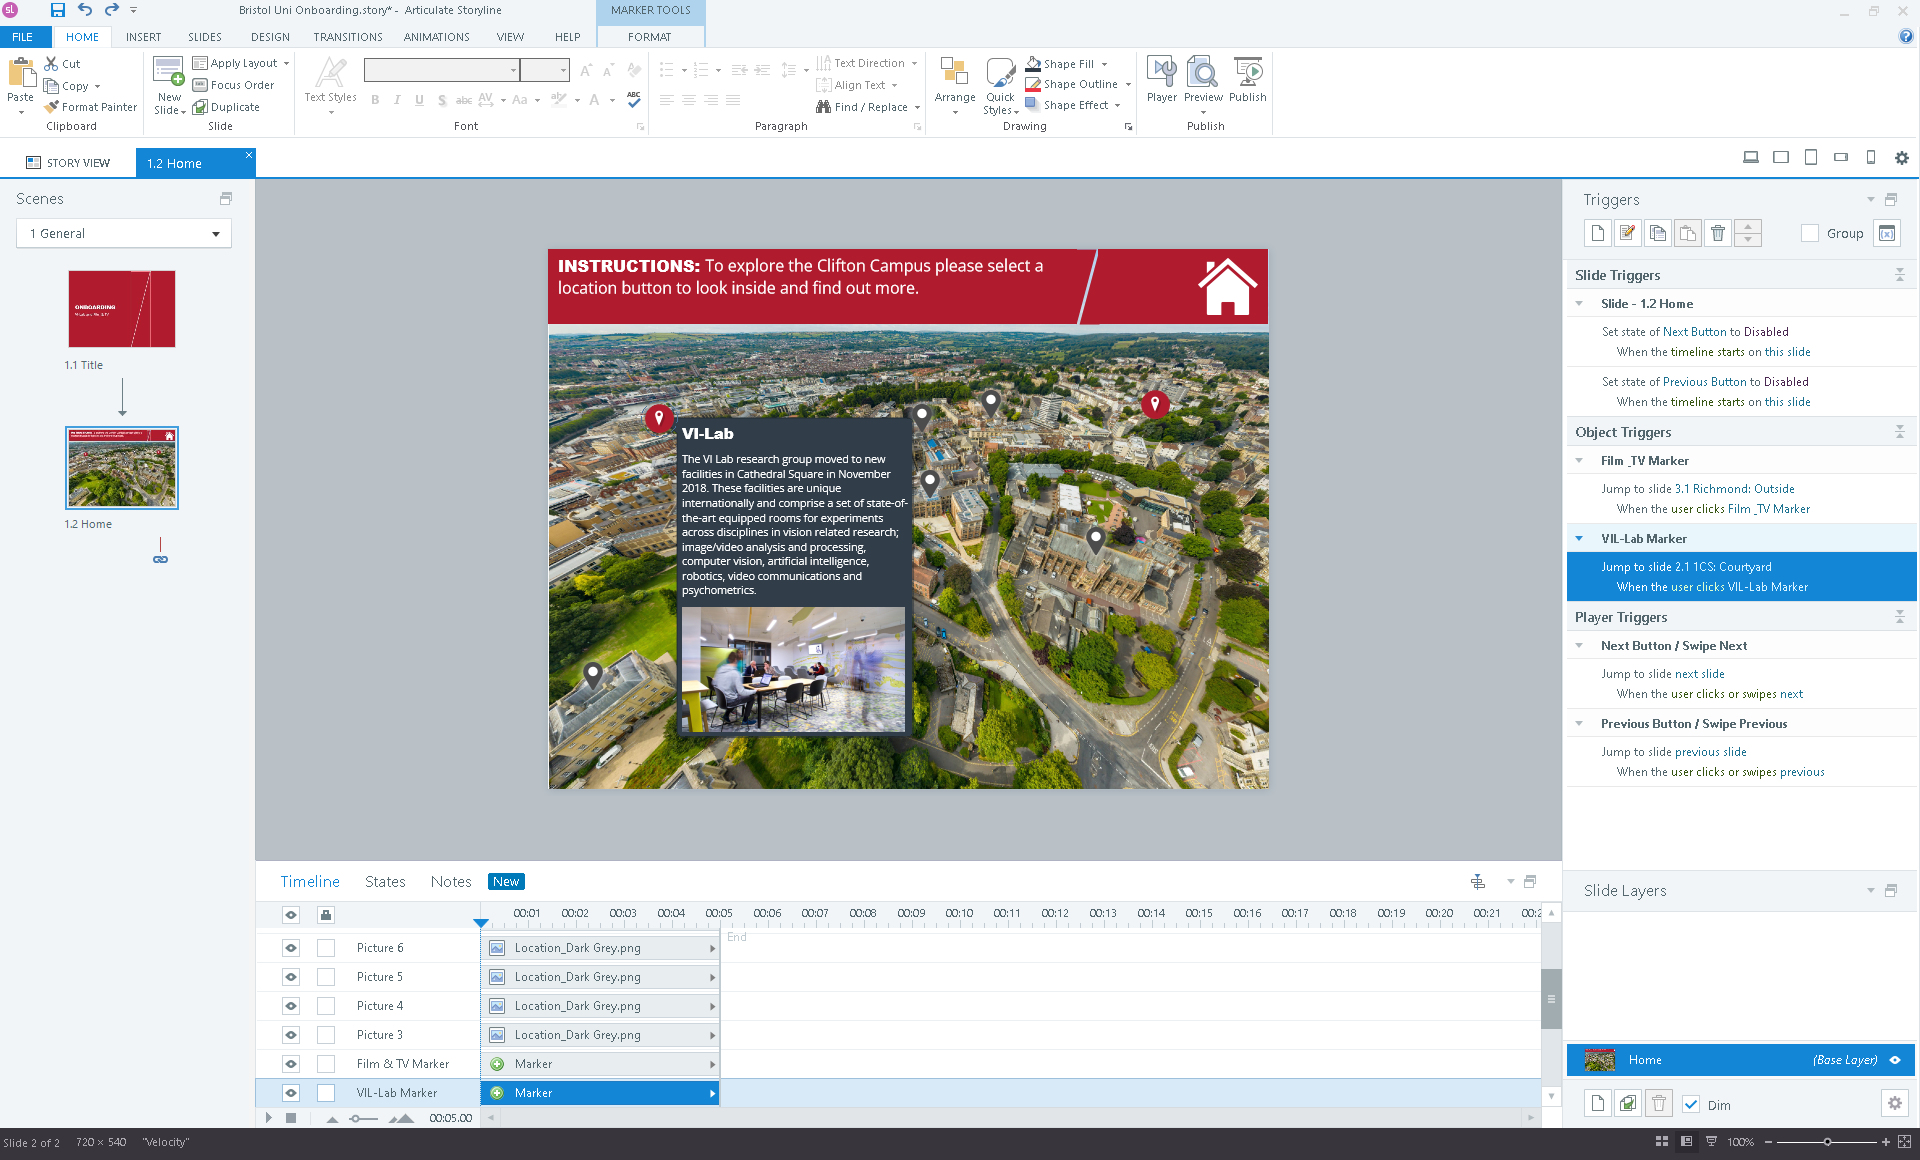The image size is (1920, 1160).
Task: Hide Picture 6 using its eye icon
Action: click(291, 948)
